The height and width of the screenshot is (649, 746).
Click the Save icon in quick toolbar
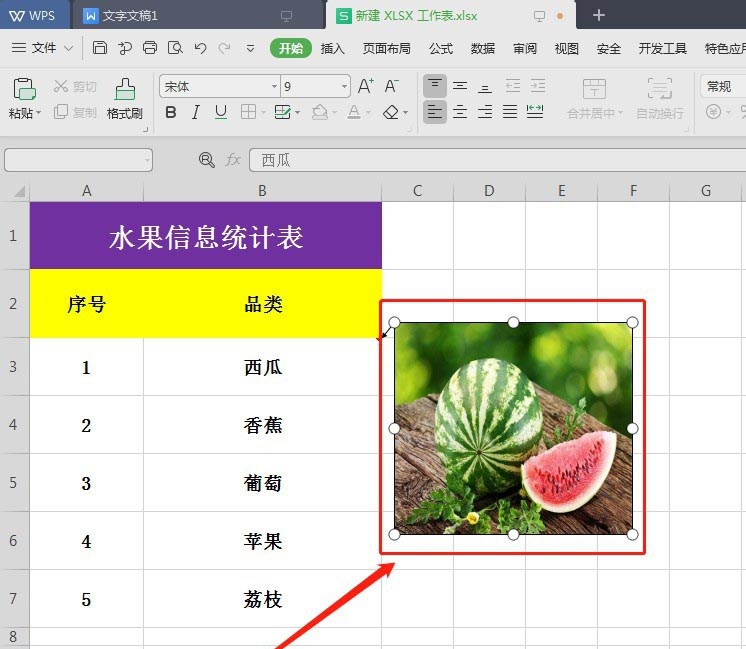[99, 48]
